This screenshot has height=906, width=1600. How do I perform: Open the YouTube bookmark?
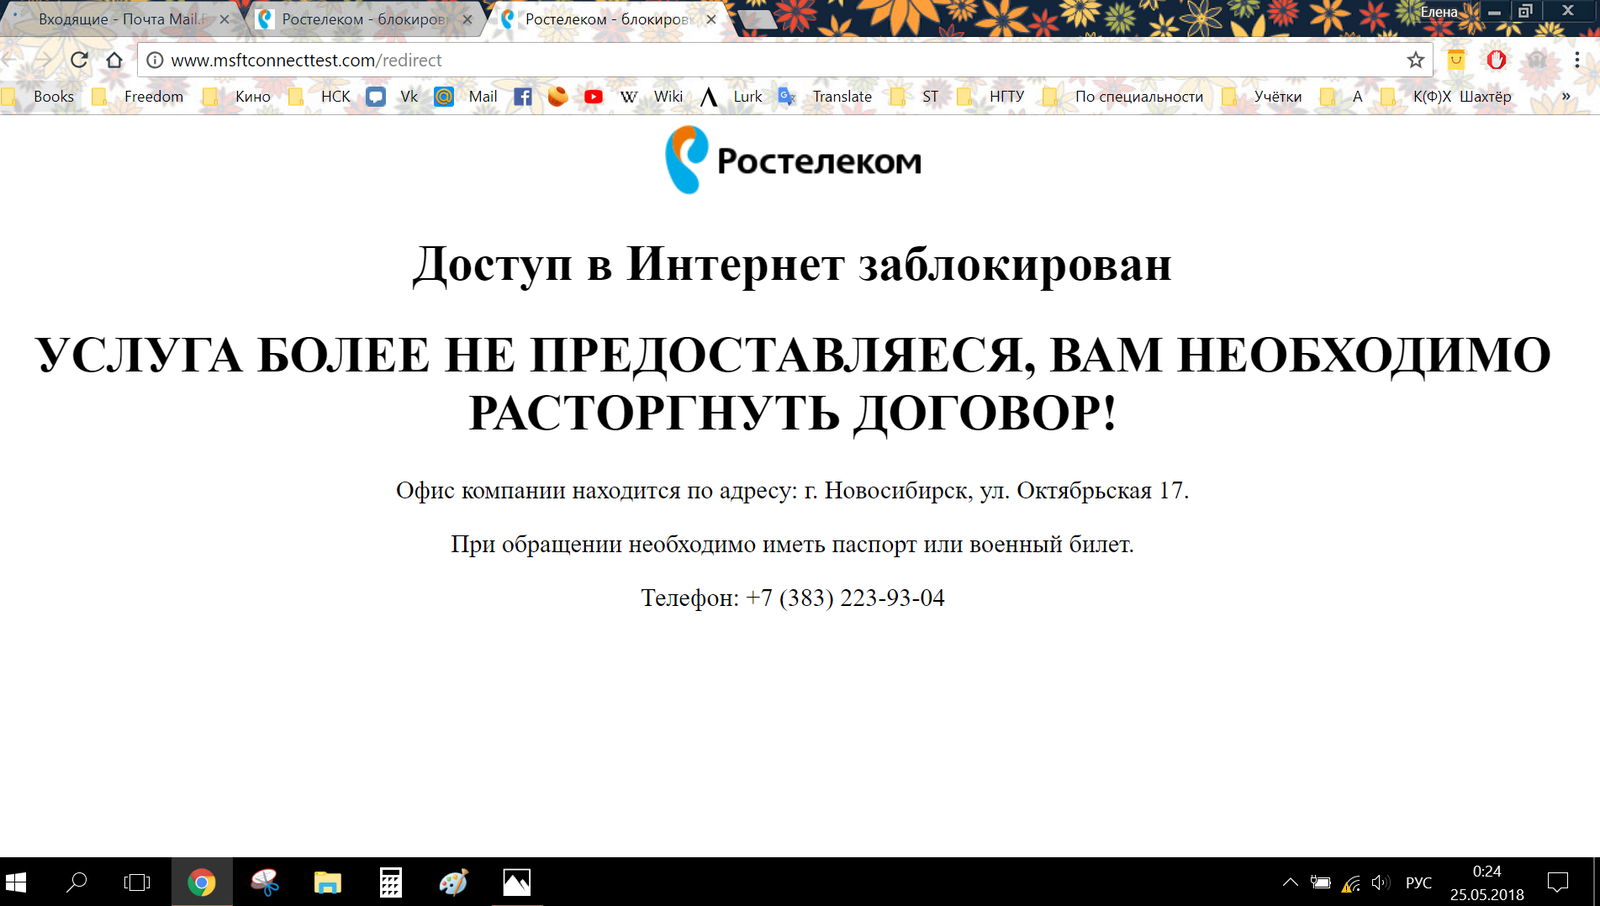593,96
